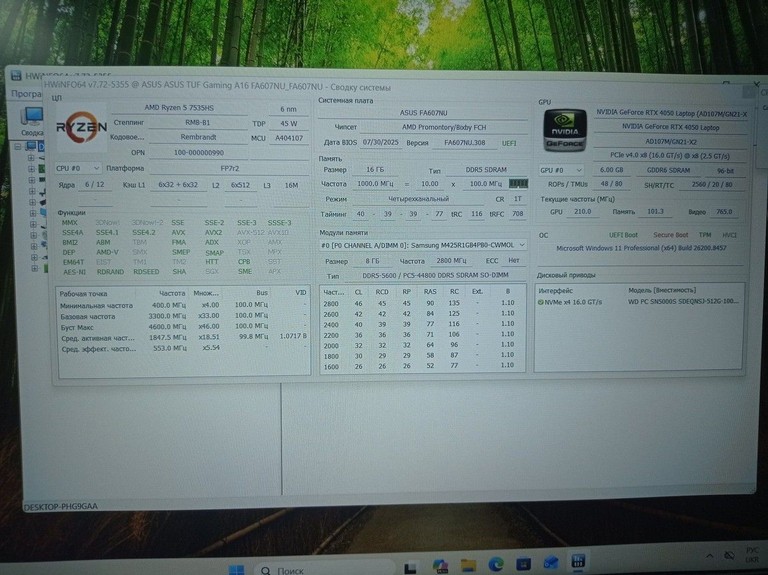Open Microsoft Store from the taskbar

click(x=523, y=563)
